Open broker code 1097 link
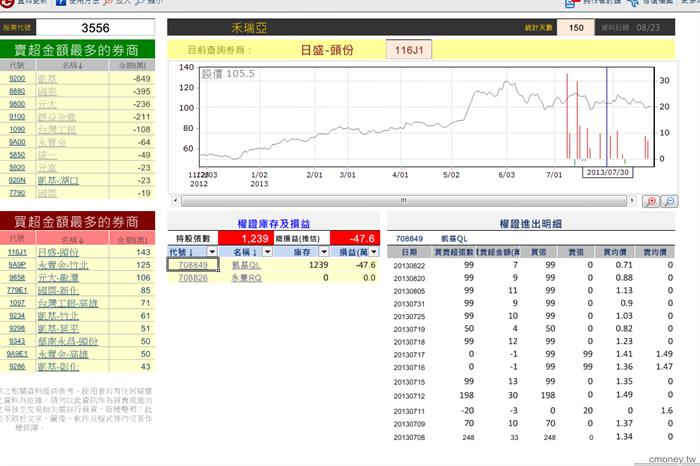The height and width of the screenshot is (466, 700). click(x=17, y=303)
